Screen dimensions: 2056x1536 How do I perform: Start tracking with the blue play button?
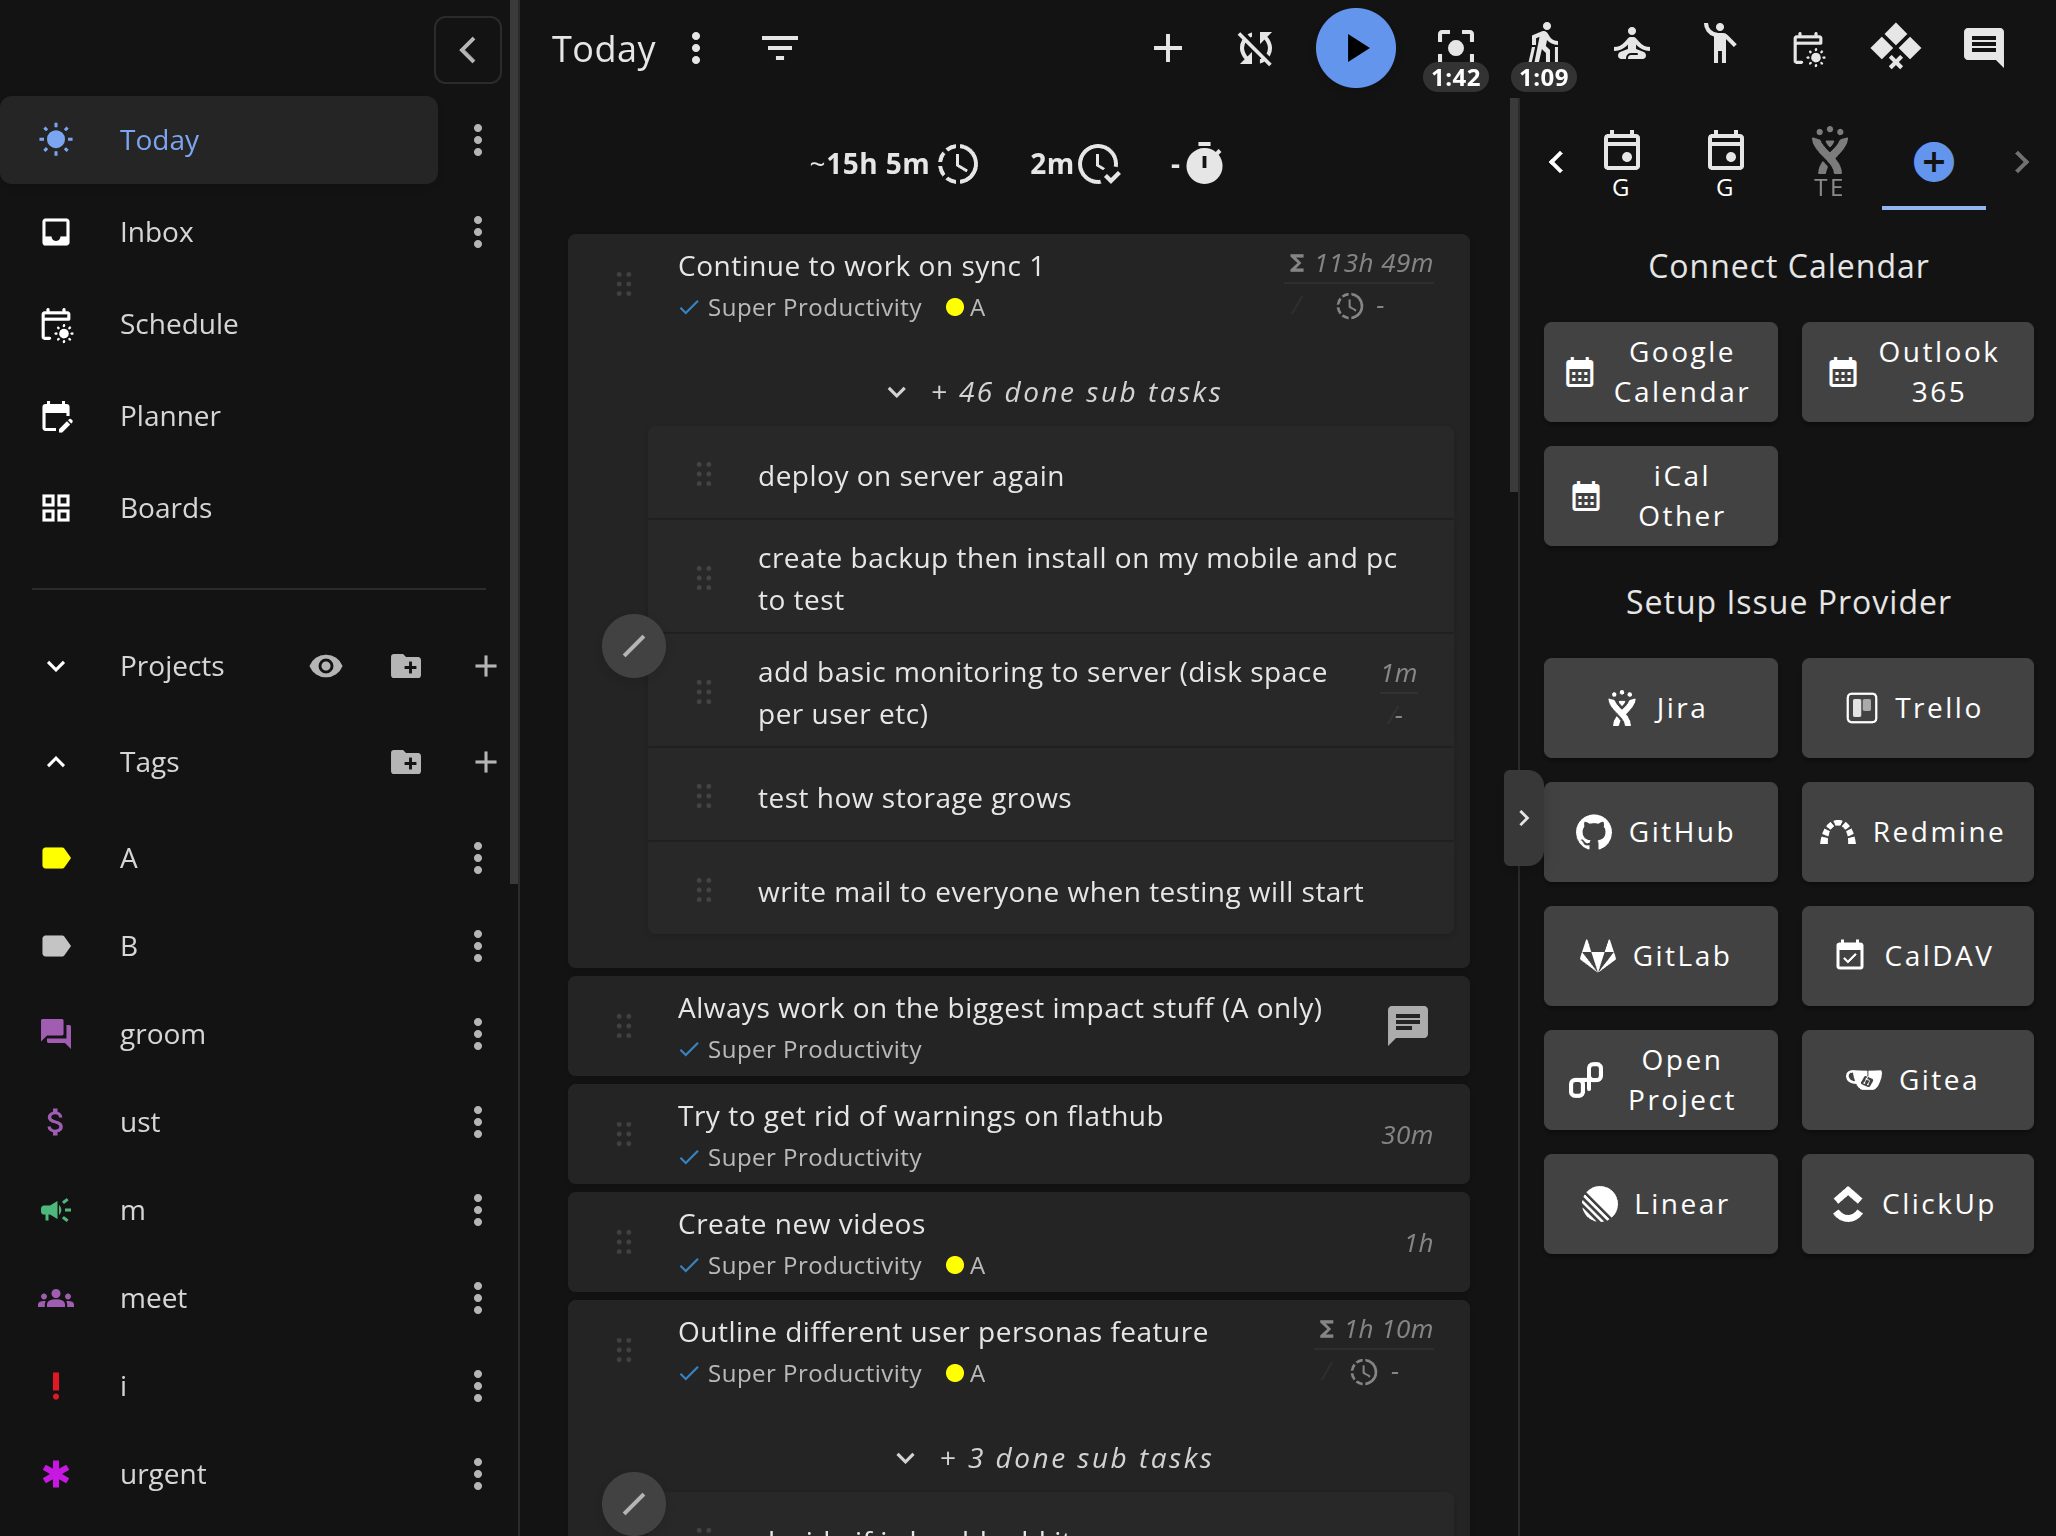[x=1355, y=47]
